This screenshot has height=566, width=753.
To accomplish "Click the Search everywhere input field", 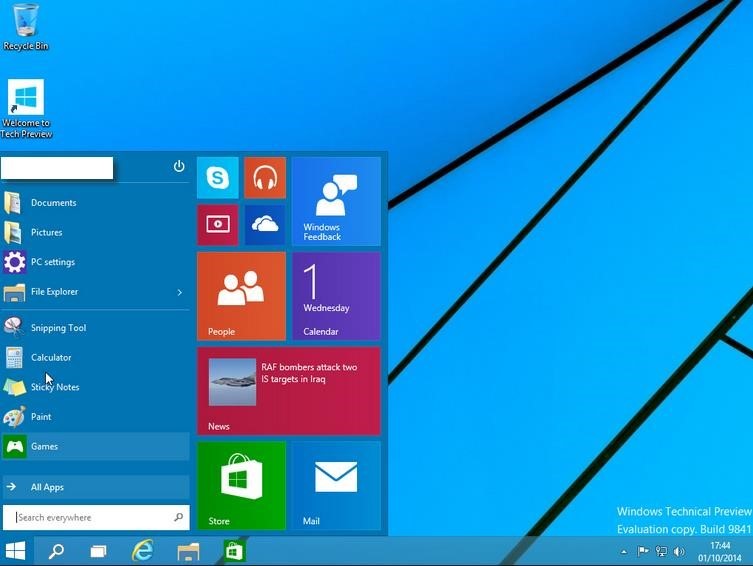I will click(x=96, y=518).
